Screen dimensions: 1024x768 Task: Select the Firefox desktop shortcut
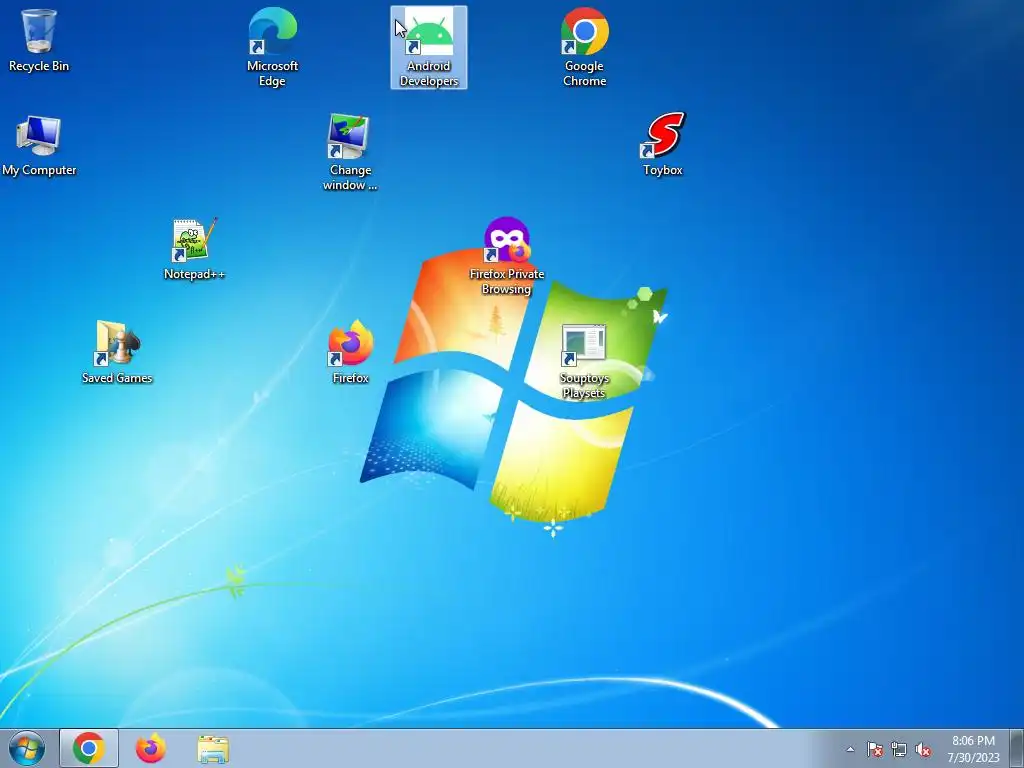(x=350, y=352)
